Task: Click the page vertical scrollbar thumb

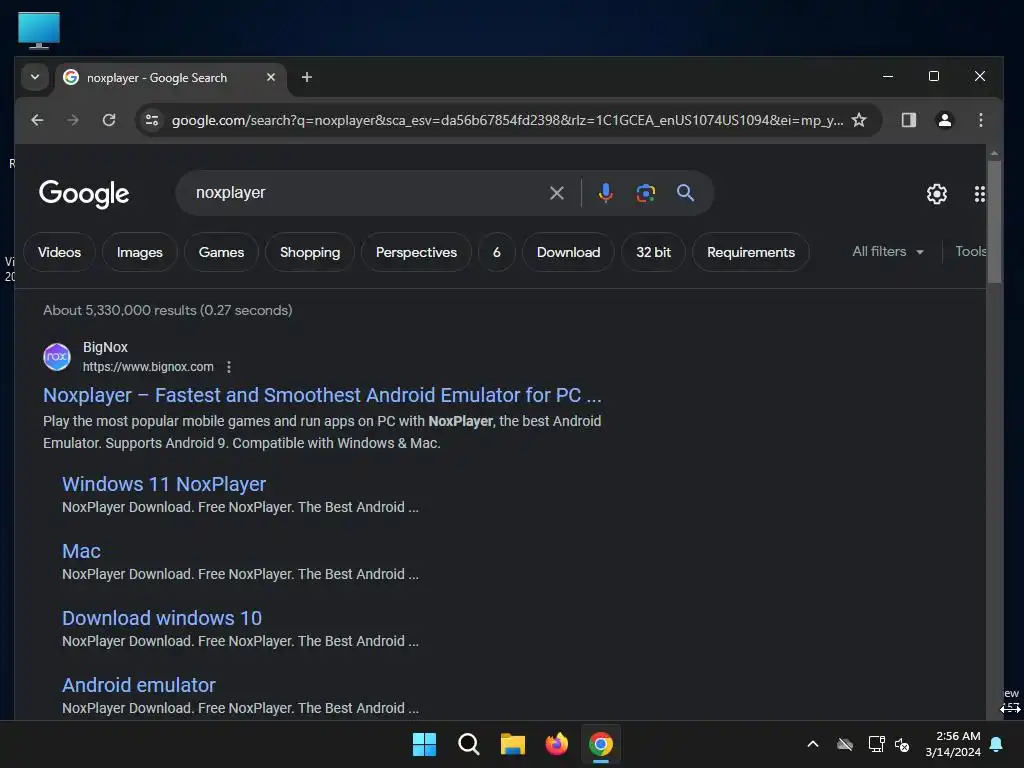Action: click(x=994, y=221)
